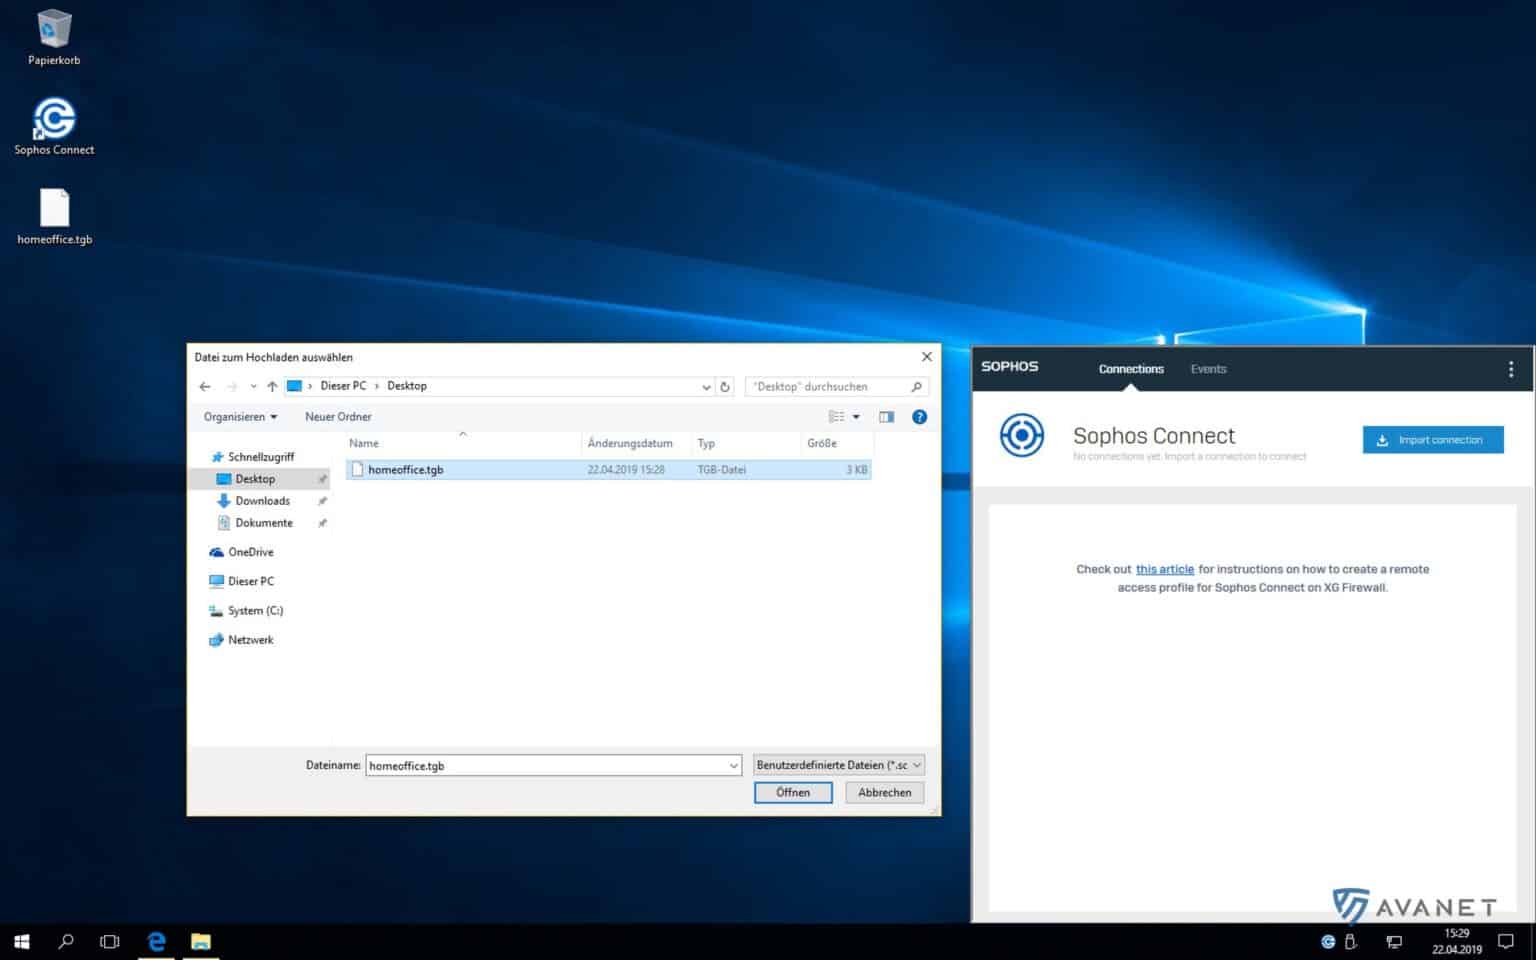Open the network icon in the system tray
This screenshot has height=960, width=1536.
[1393, 941]
